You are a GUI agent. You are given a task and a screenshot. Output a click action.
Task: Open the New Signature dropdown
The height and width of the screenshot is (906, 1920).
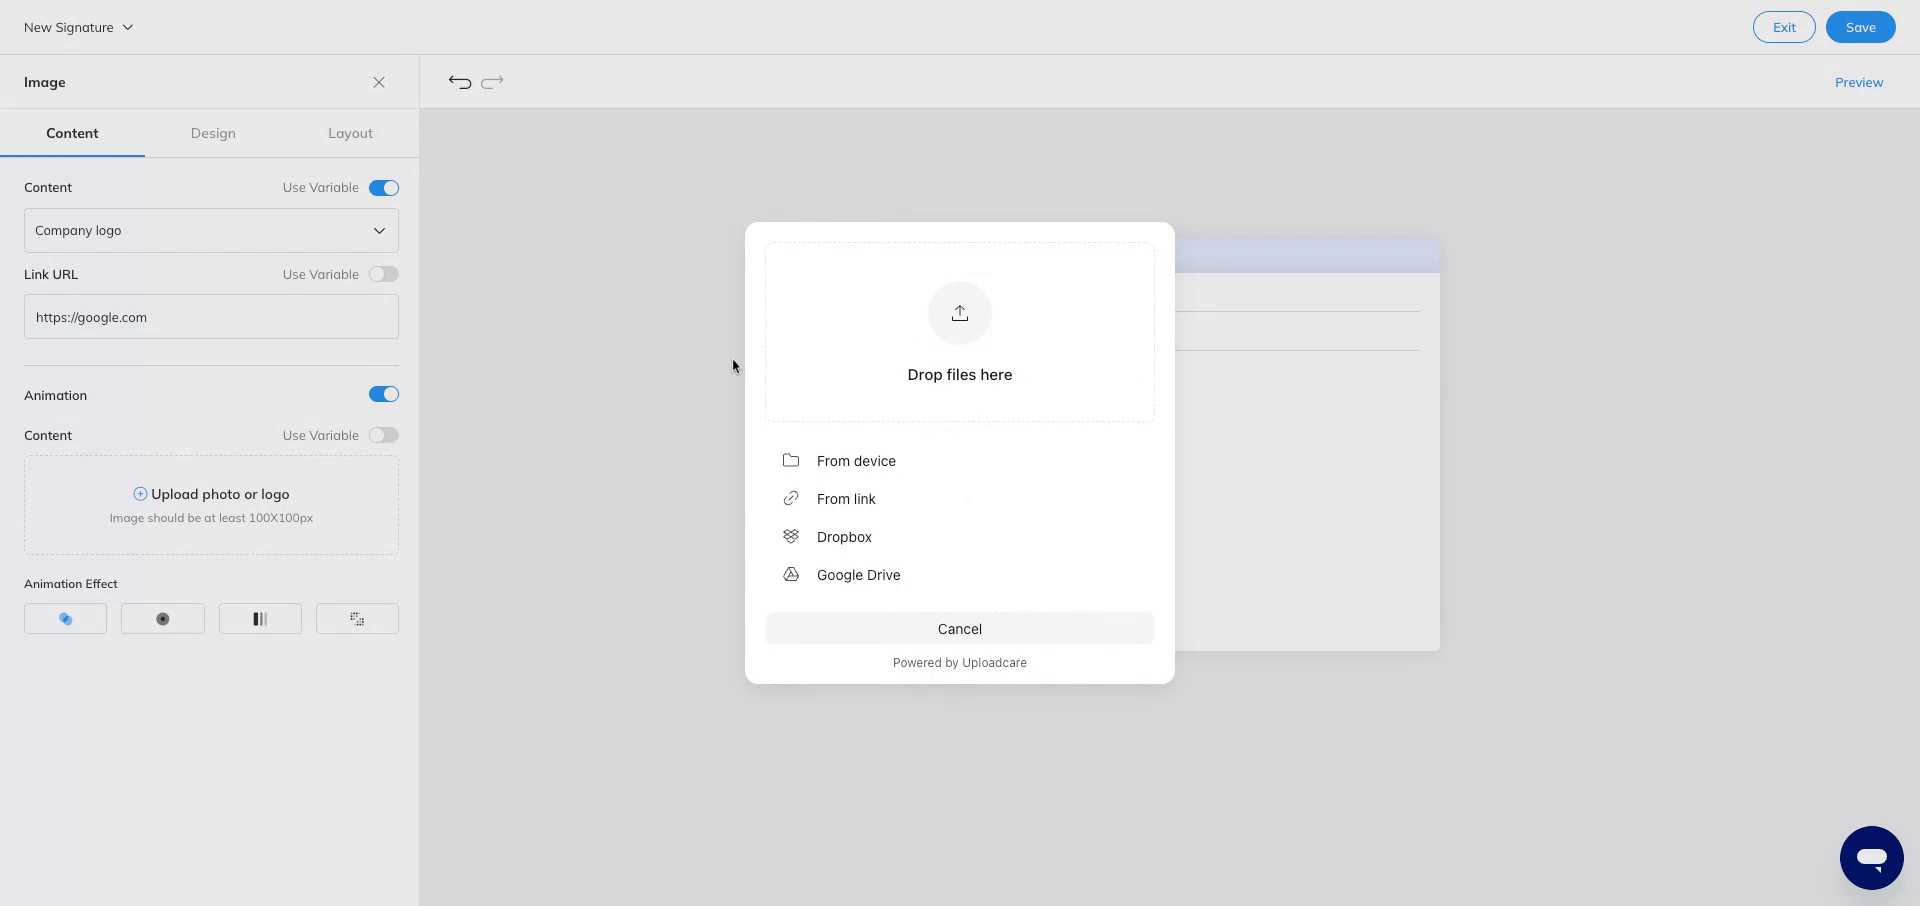click(78, 27)
